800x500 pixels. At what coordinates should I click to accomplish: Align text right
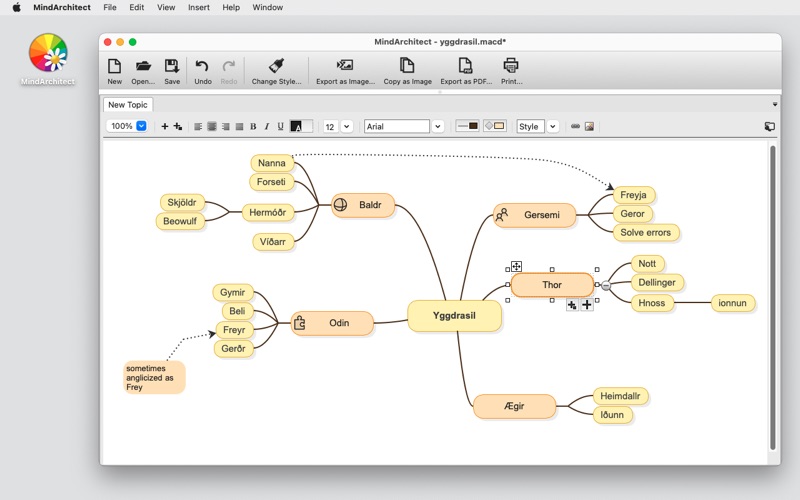(x=226, y=126)
